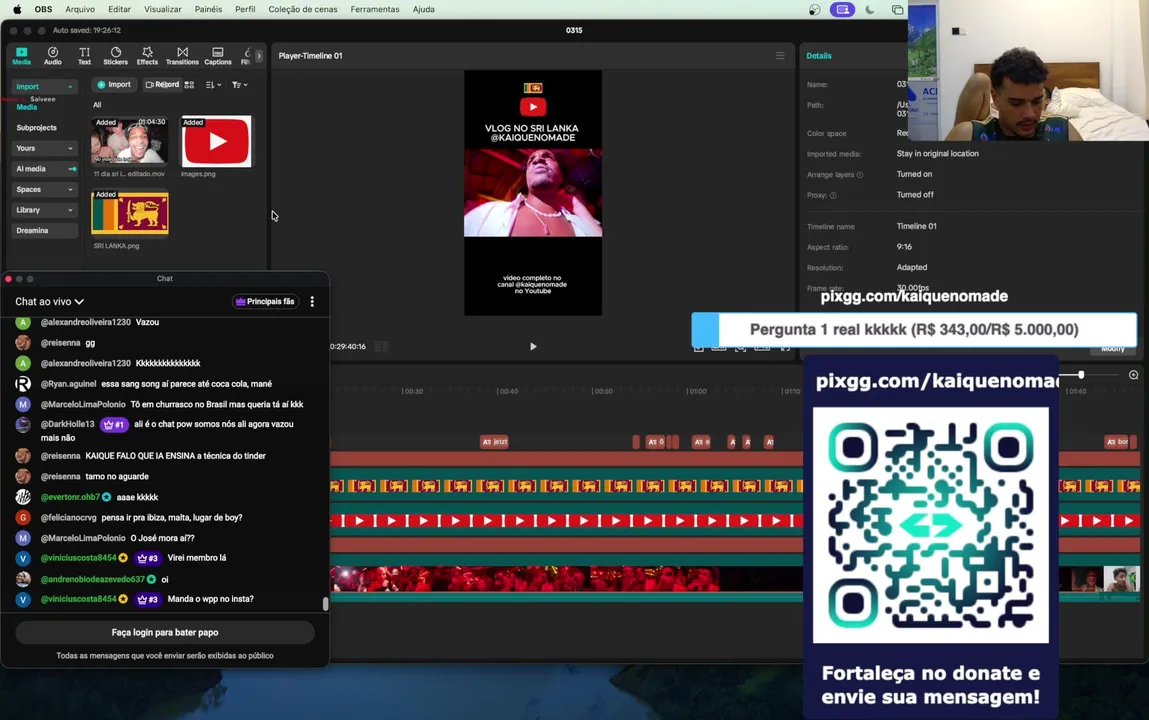Click username @evertonr.ohb7 in chat
The width and height of the screenshot is (1149, 720).
70,497
